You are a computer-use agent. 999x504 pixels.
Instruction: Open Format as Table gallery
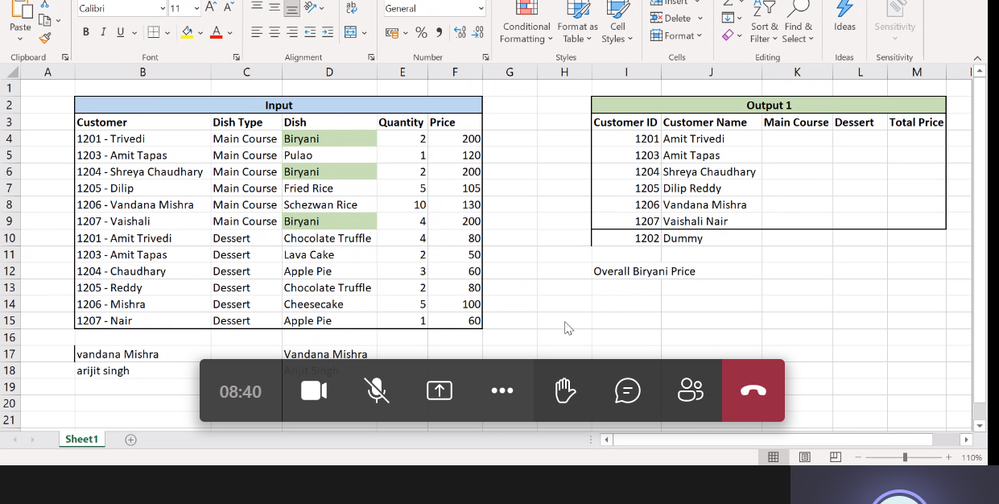point(577,22)
